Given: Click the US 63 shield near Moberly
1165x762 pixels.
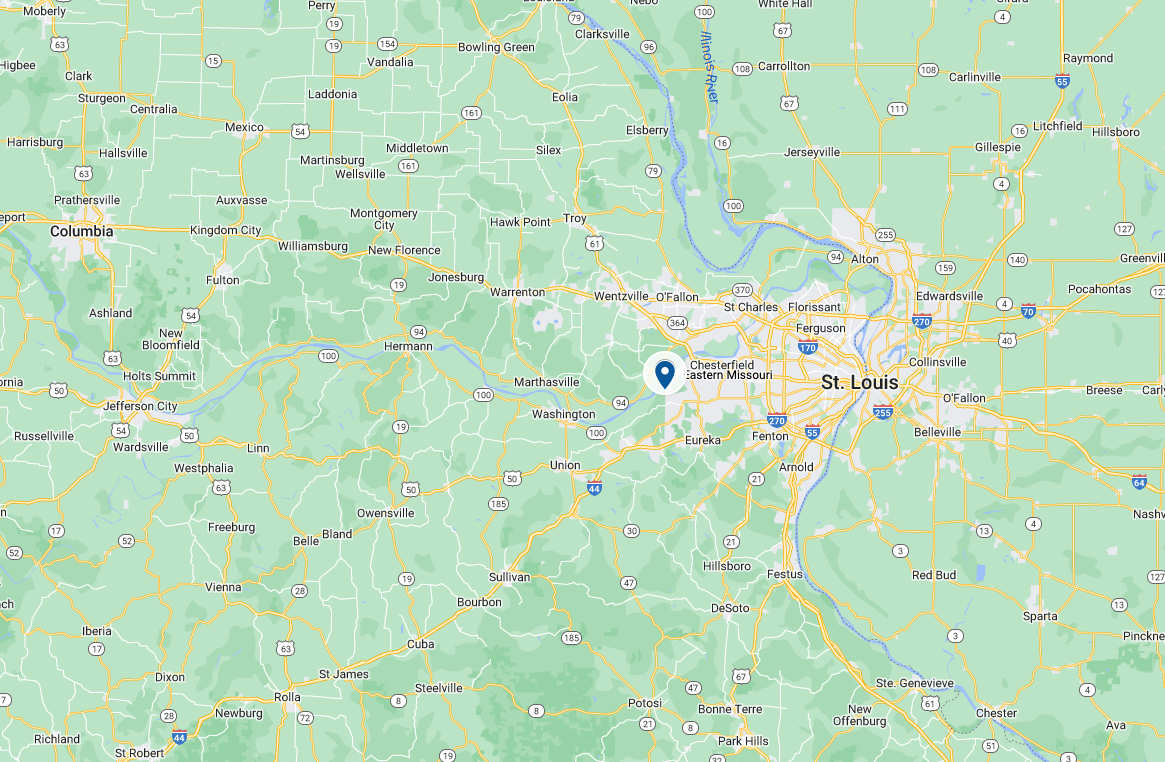Looking at the screenshot, I should 59,45.
